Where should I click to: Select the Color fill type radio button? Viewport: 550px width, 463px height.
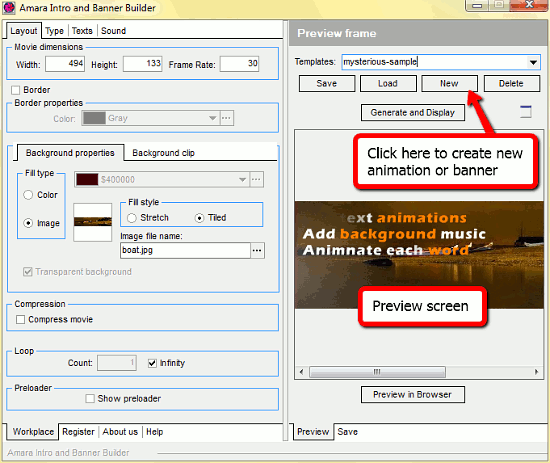pos(28,195)
